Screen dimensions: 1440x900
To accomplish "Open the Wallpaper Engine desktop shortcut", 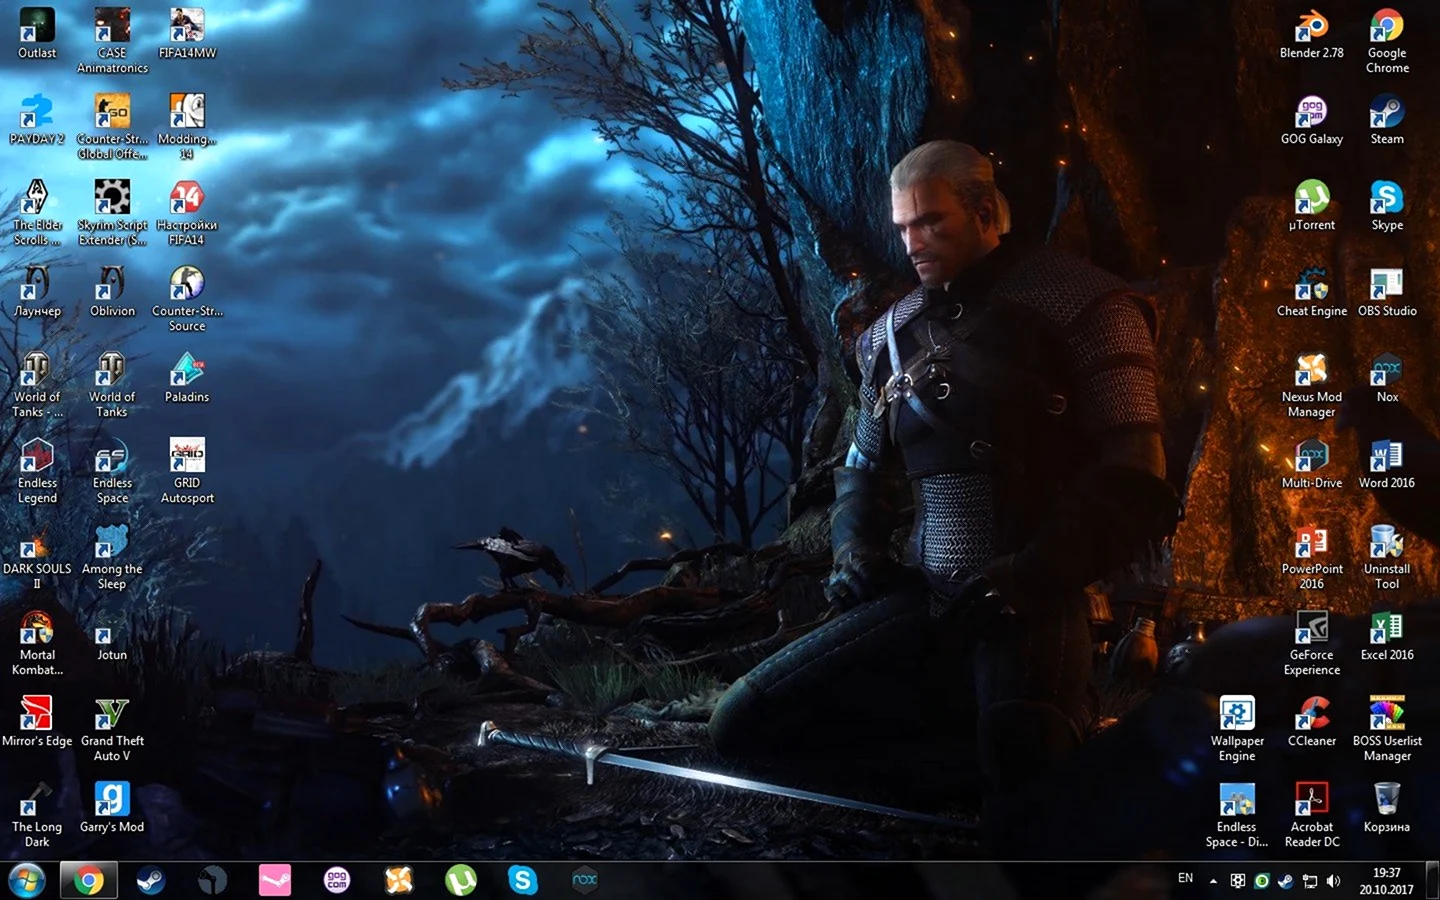I will 1237,717.
